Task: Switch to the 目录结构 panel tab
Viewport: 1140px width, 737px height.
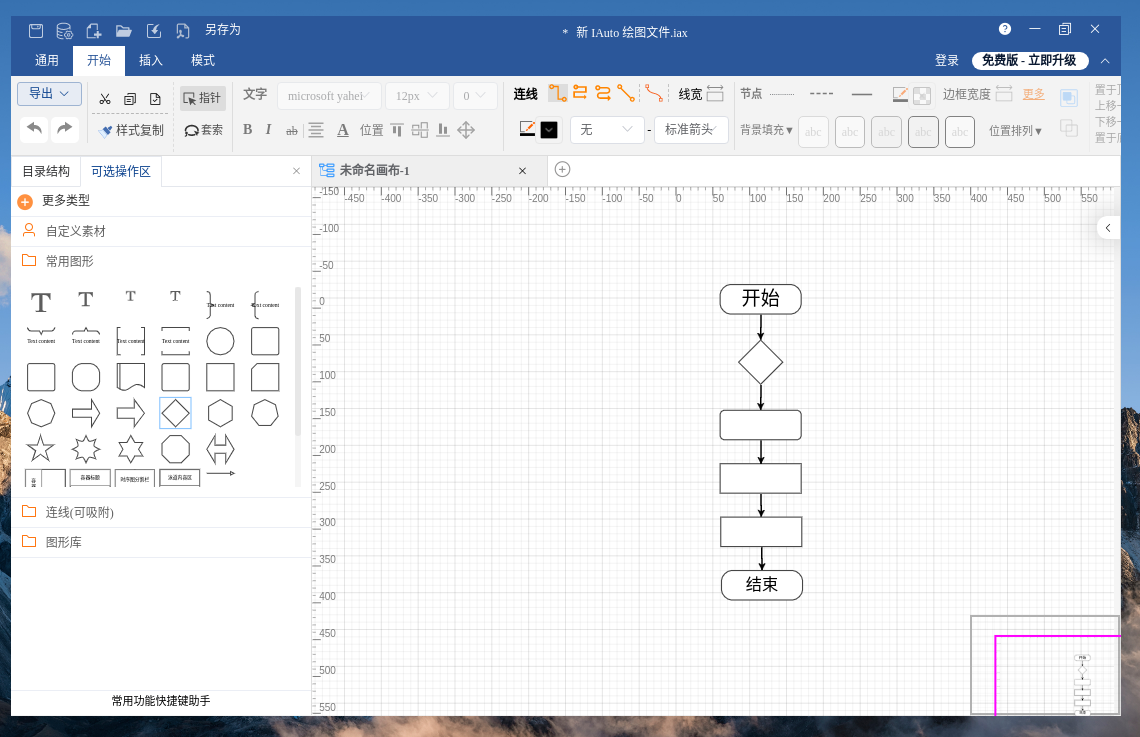Action: point(46,171)
